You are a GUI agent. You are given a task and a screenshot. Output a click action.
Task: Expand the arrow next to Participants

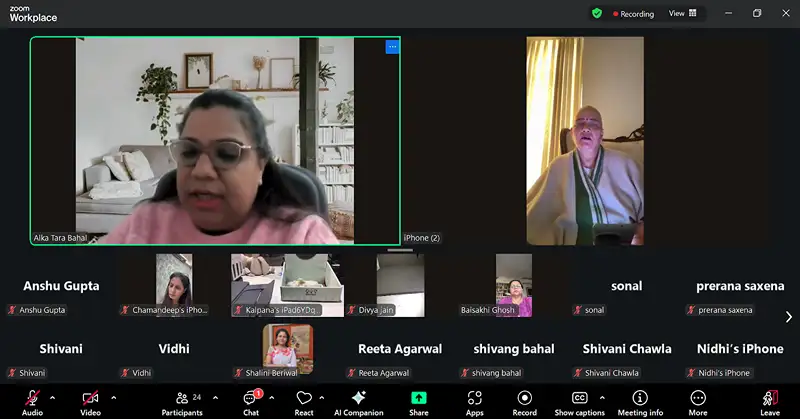tap(215, 397)
